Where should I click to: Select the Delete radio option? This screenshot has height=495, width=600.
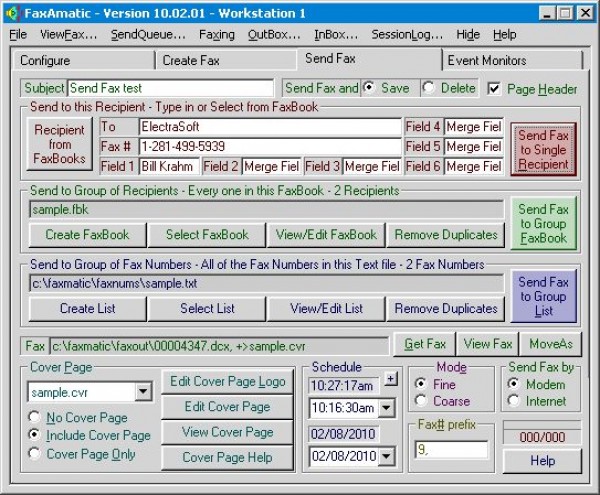(x=428, y=88)
